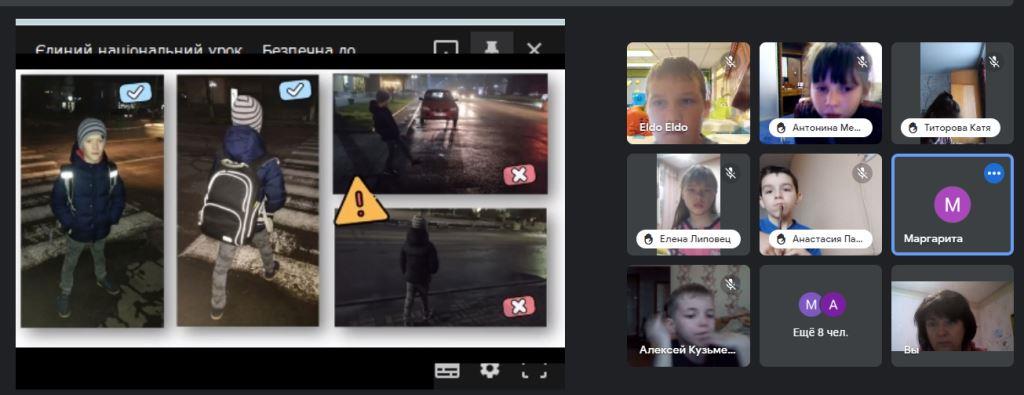This screenshot has width=1024, height=395.
Task: Click the muted mic on Анастасия's tile
Action: (x=863, y=173)
